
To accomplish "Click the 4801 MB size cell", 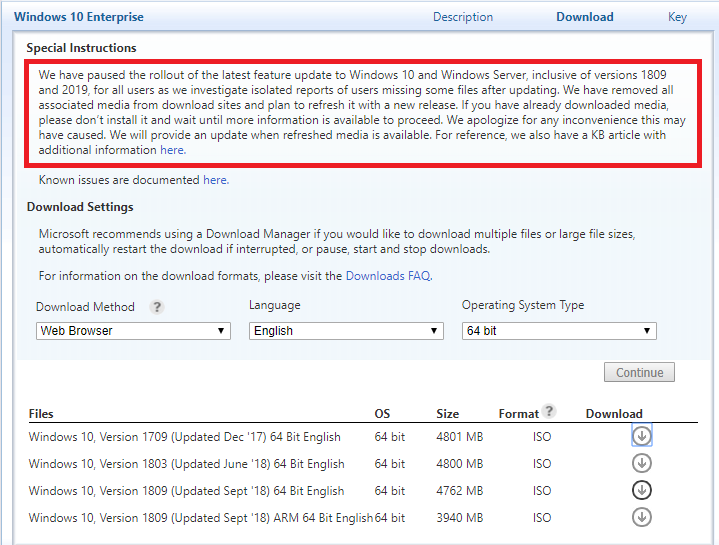I will pos(459,437).
